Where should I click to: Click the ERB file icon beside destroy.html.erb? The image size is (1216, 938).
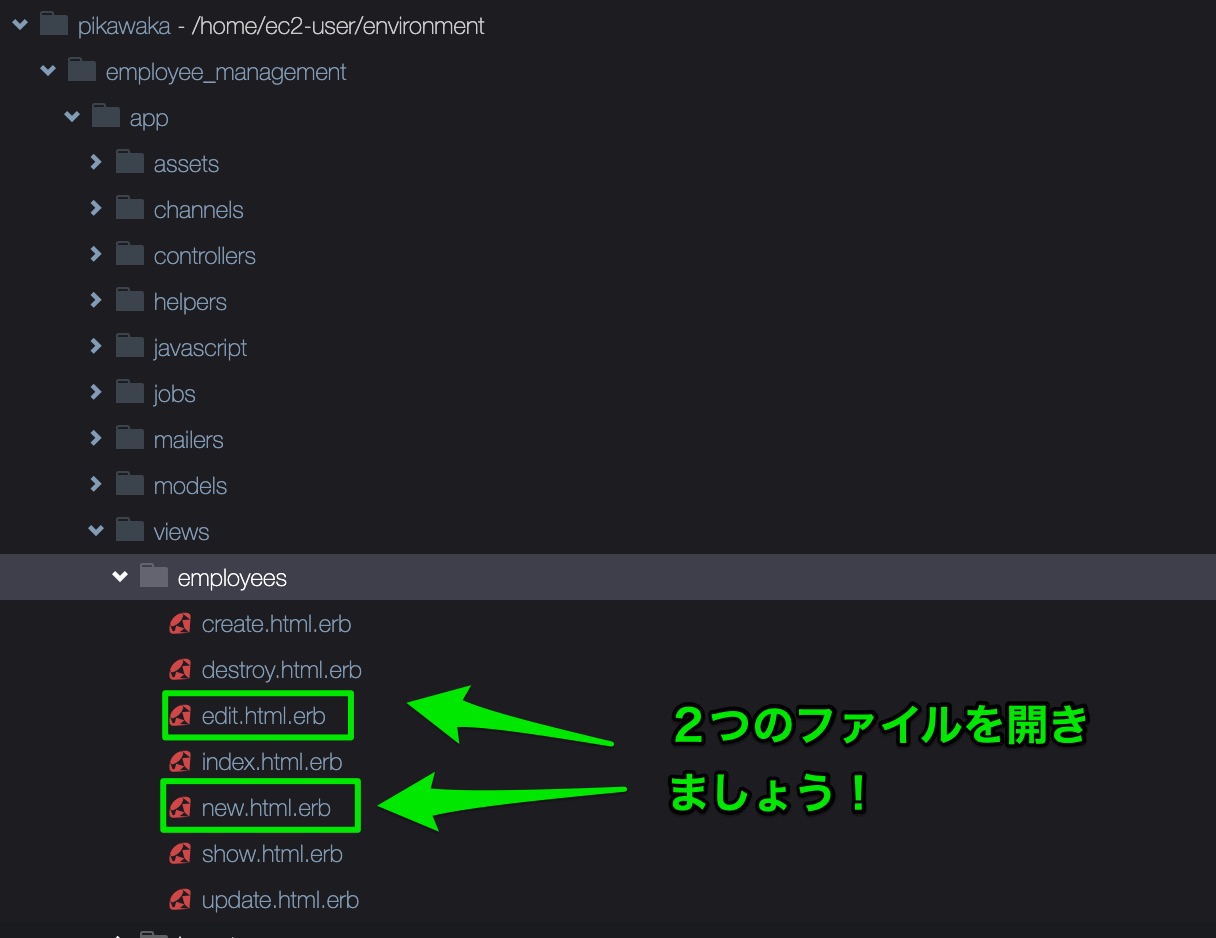point(180,670)
